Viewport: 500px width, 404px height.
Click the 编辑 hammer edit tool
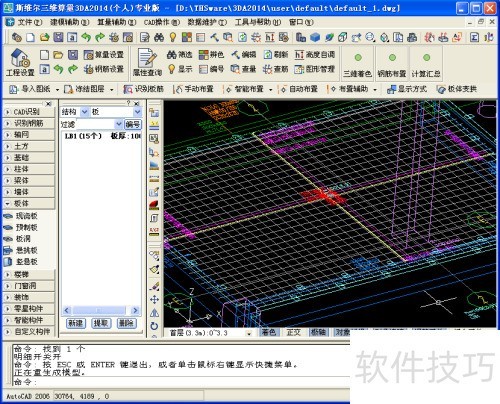[243, 55]
